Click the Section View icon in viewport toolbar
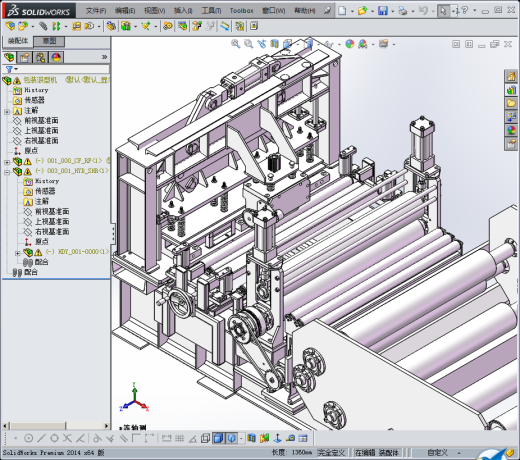Screen dimensions: 520x460 point(274,44)
